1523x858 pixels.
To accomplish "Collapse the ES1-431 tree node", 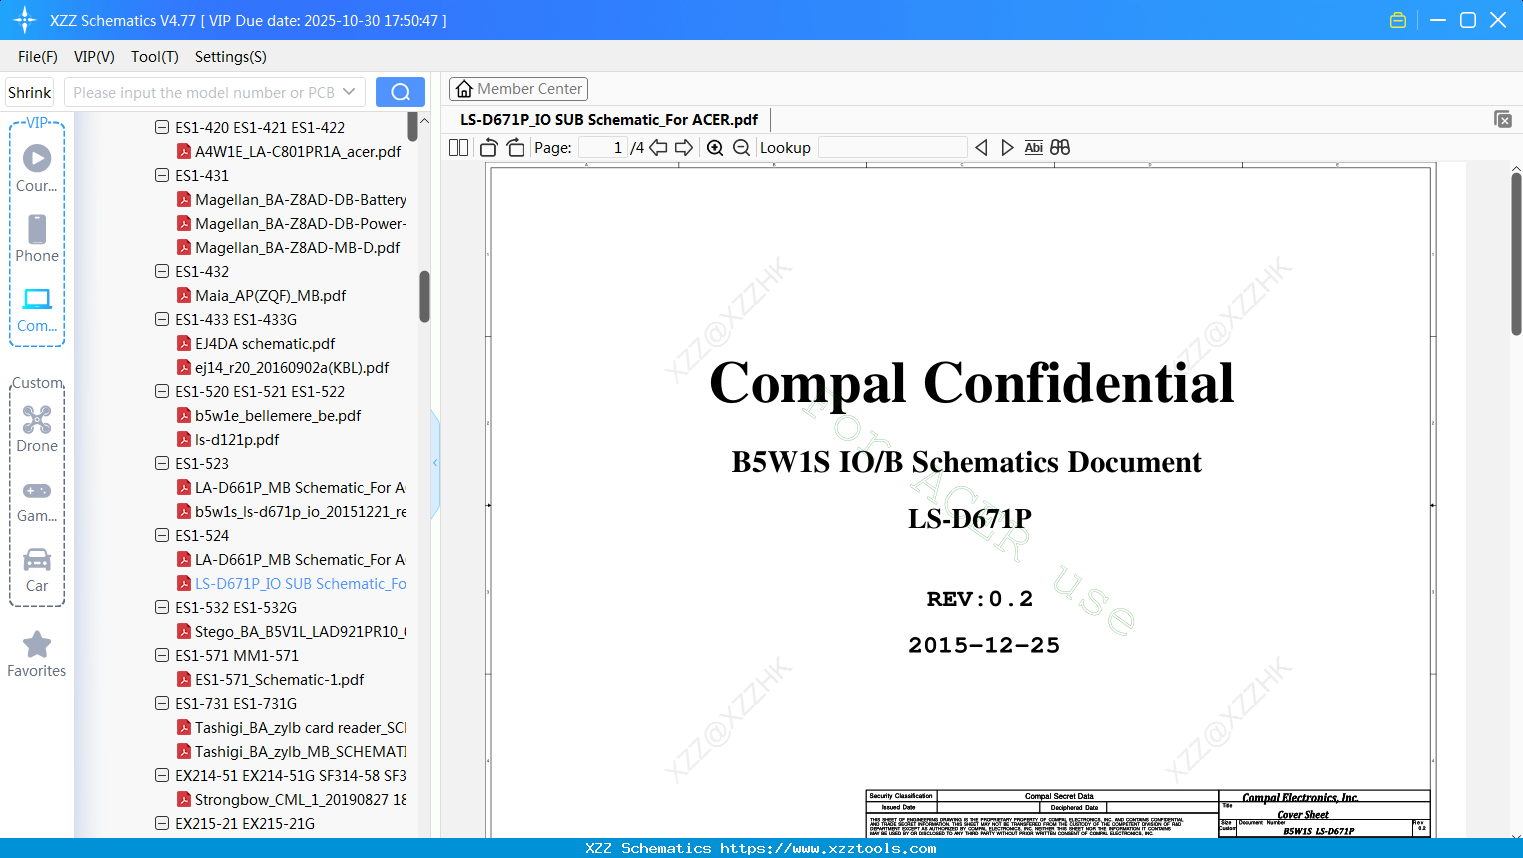I will click(x=162, y=175).
